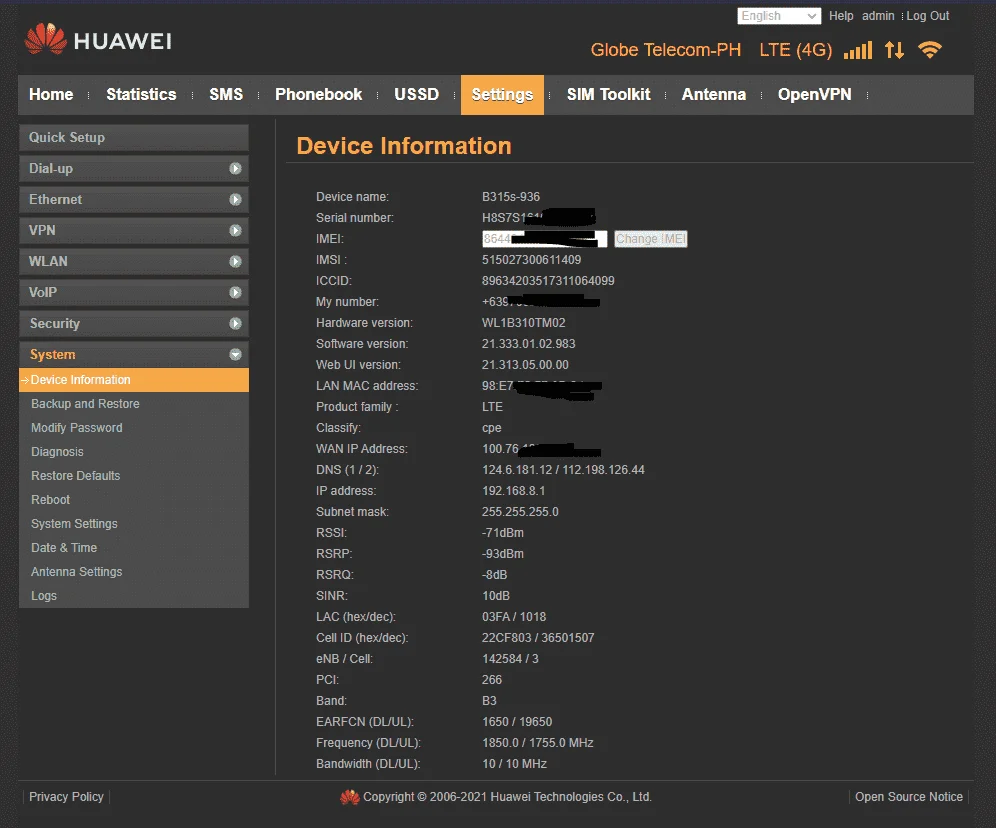Viewport: 996px width, 828px height.
Task: Expand the VPN menu arrow
Action: click(235, 230)
